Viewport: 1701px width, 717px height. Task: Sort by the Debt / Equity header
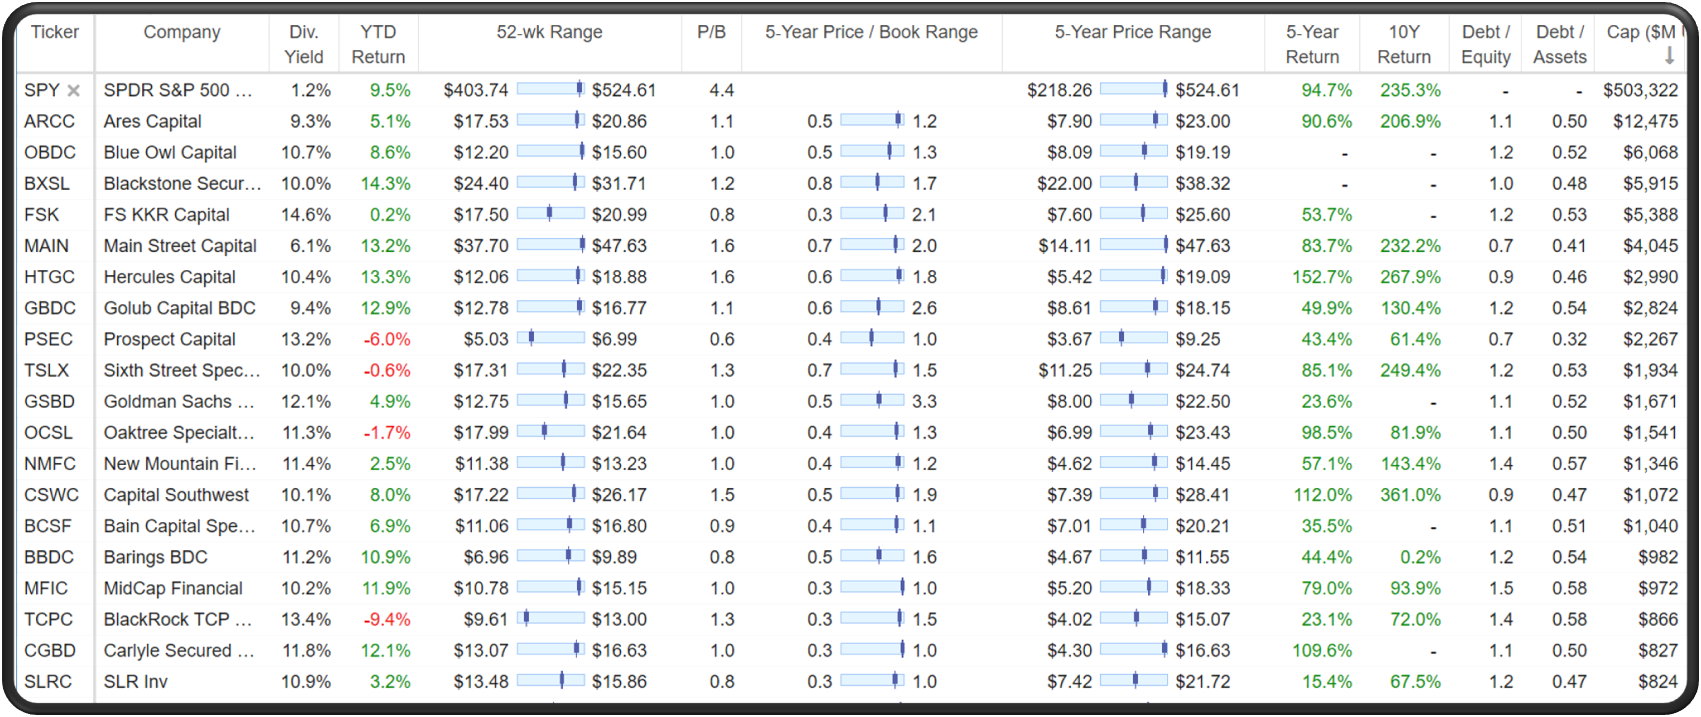tap(1486, 44)
